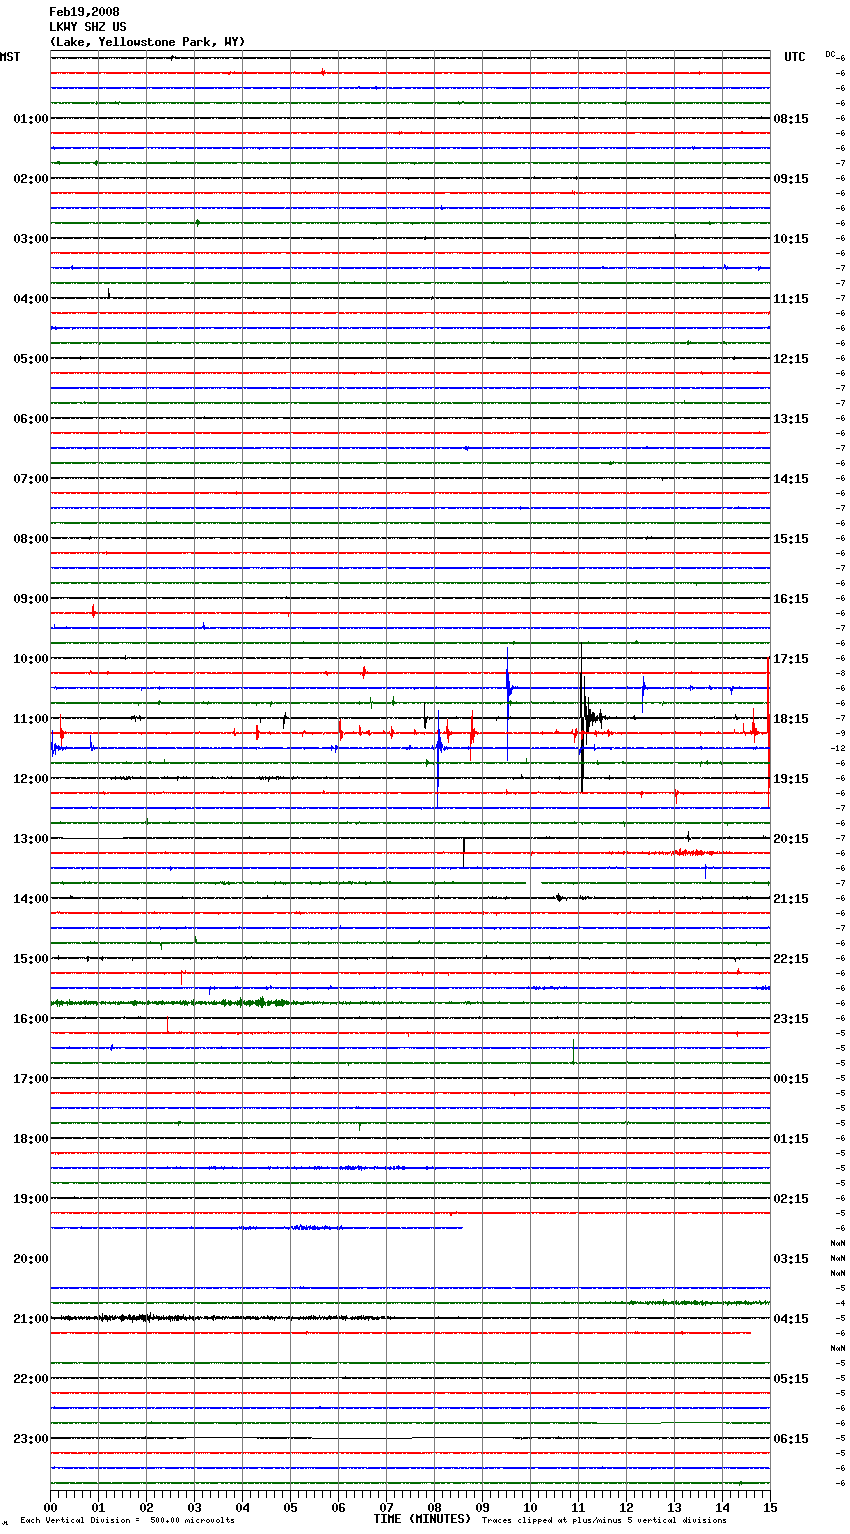Viewport: 850px width, 1534px height.
Task: Select the 10:00 MST hour label
Action: 31,659
